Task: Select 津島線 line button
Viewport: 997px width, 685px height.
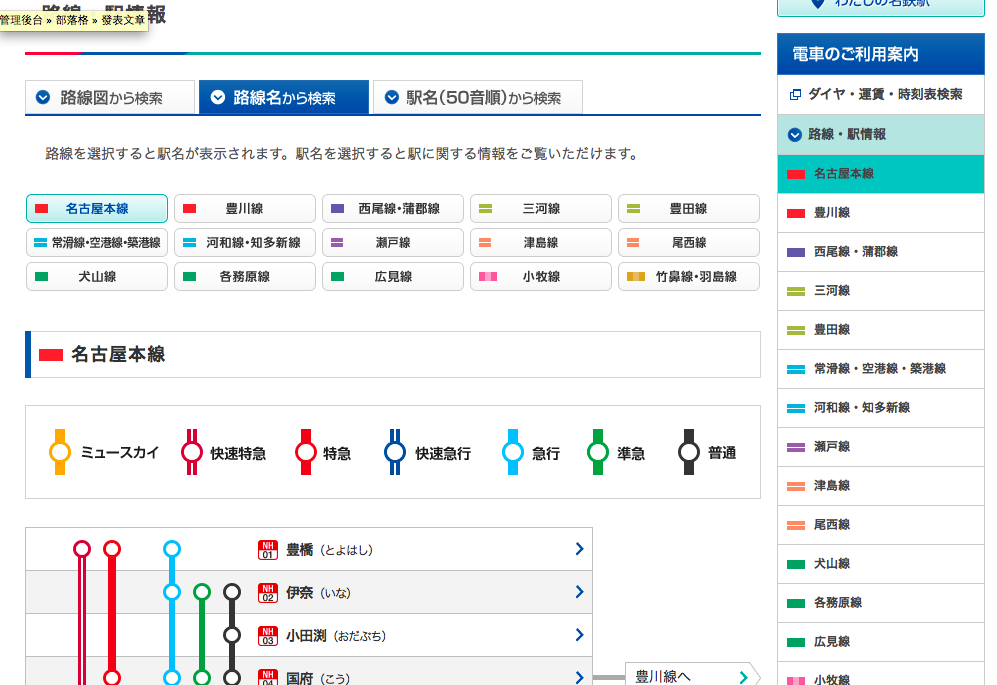Action: point(541,242)
